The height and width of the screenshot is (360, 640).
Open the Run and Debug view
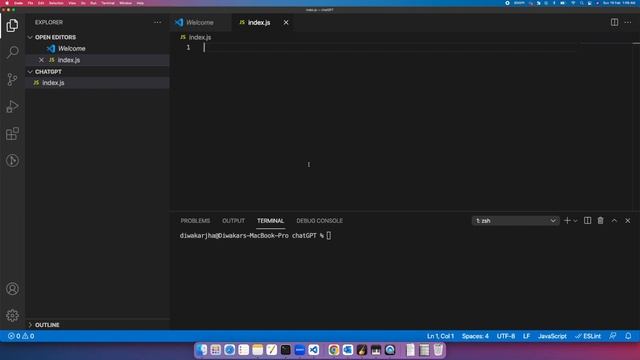coord(12,107)
